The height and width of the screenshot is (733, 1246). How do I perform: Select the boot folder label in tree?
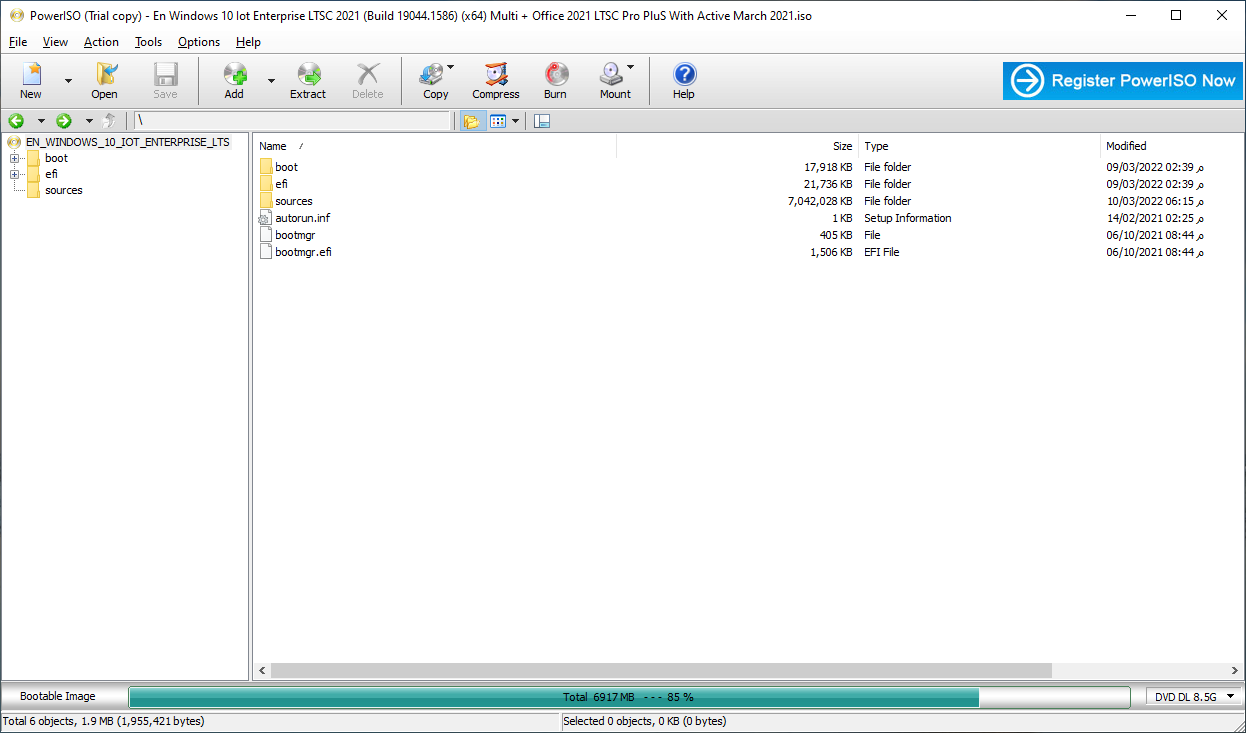click(x=56, y=158)
